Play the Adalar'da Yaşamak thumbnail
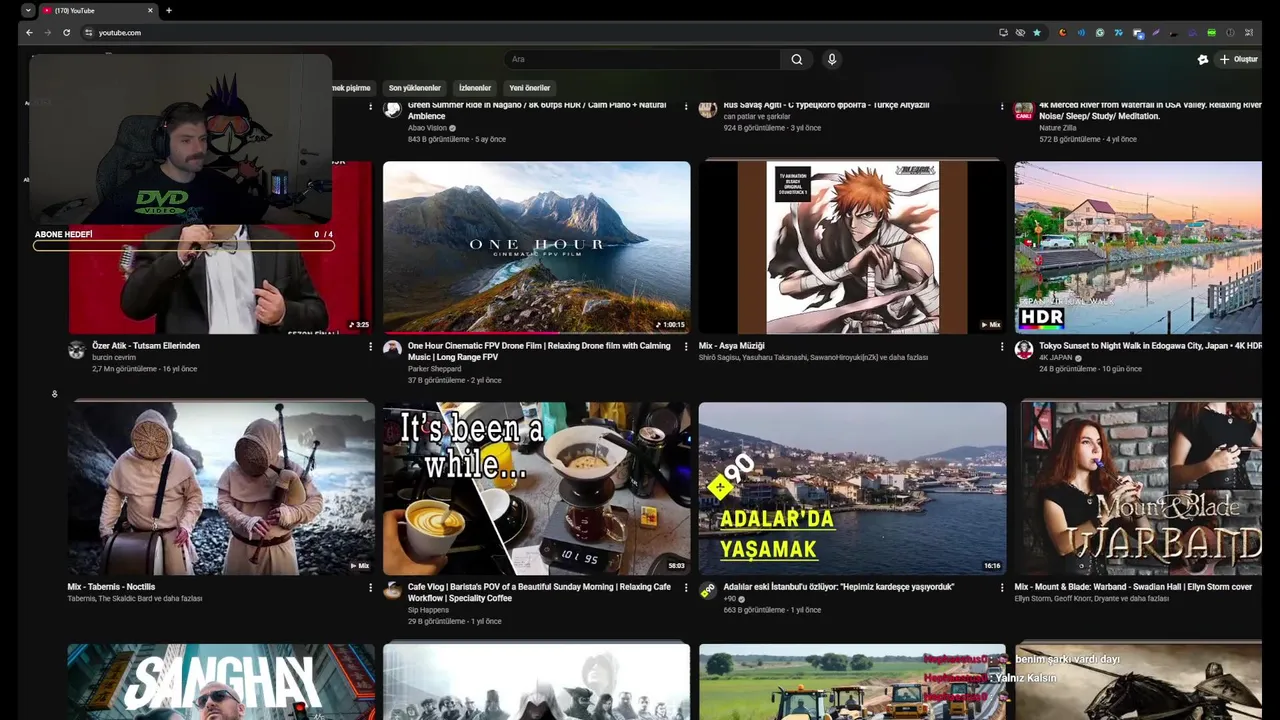 (x=852, y=489)
